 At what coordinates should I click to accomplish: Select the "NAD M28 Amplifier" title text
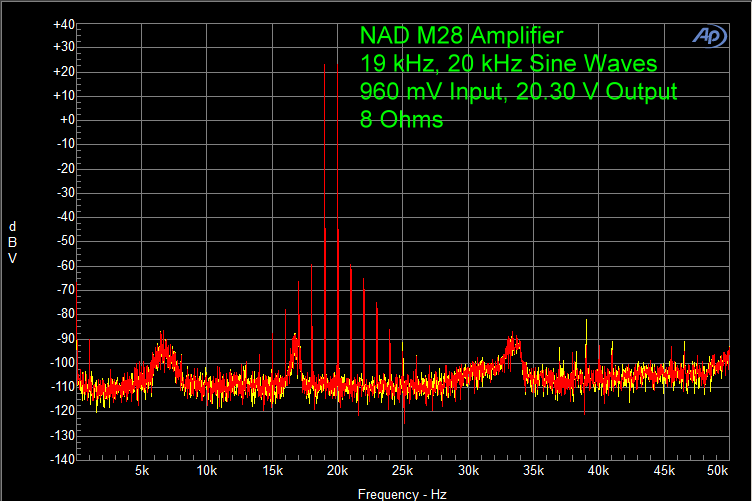[x=461, y=36]
